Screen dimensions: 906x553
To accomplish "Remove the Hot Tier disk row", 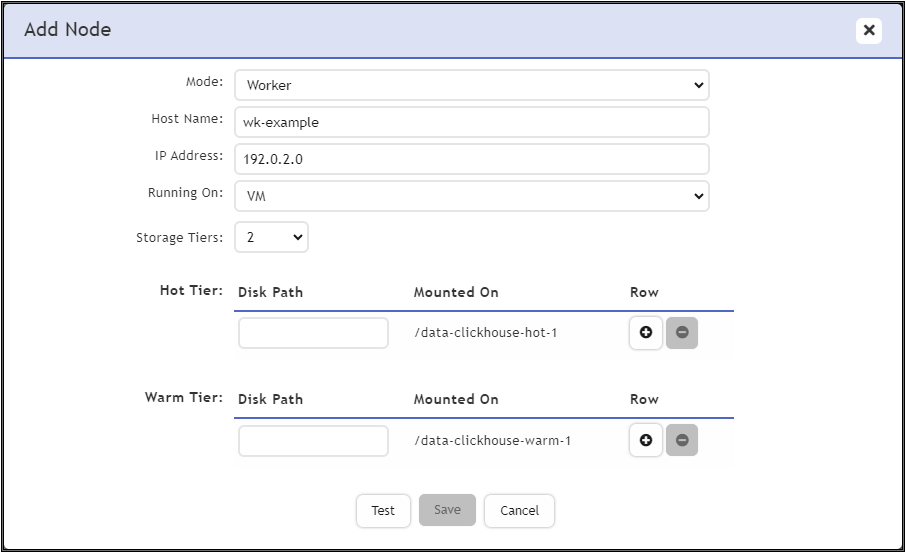I will tap(681, 333).
